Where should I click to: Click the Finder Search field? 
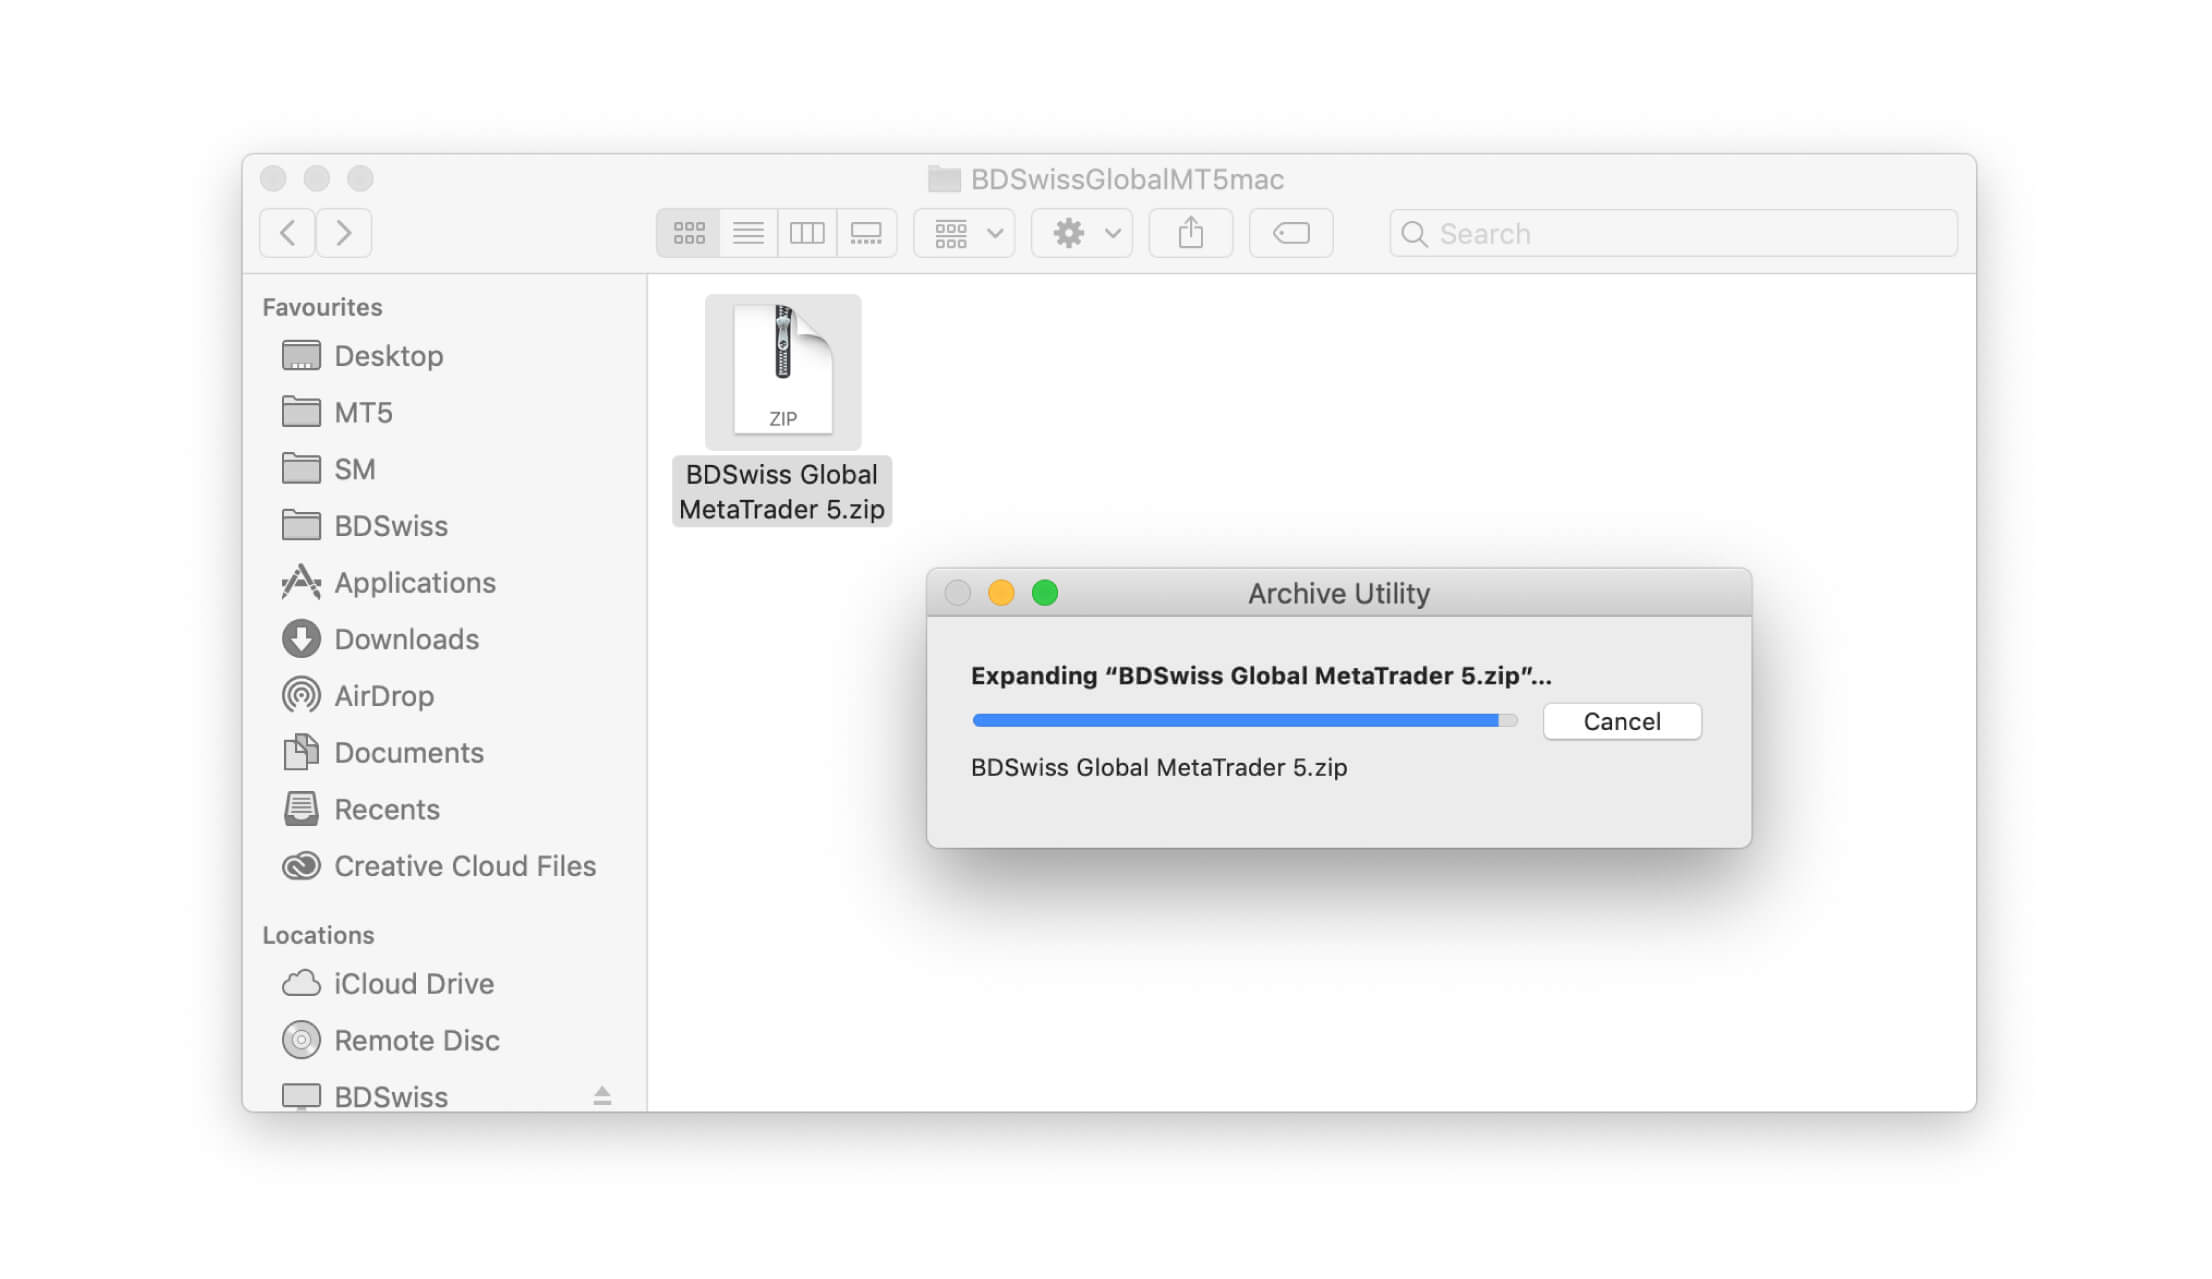[x=1690, y=233]
